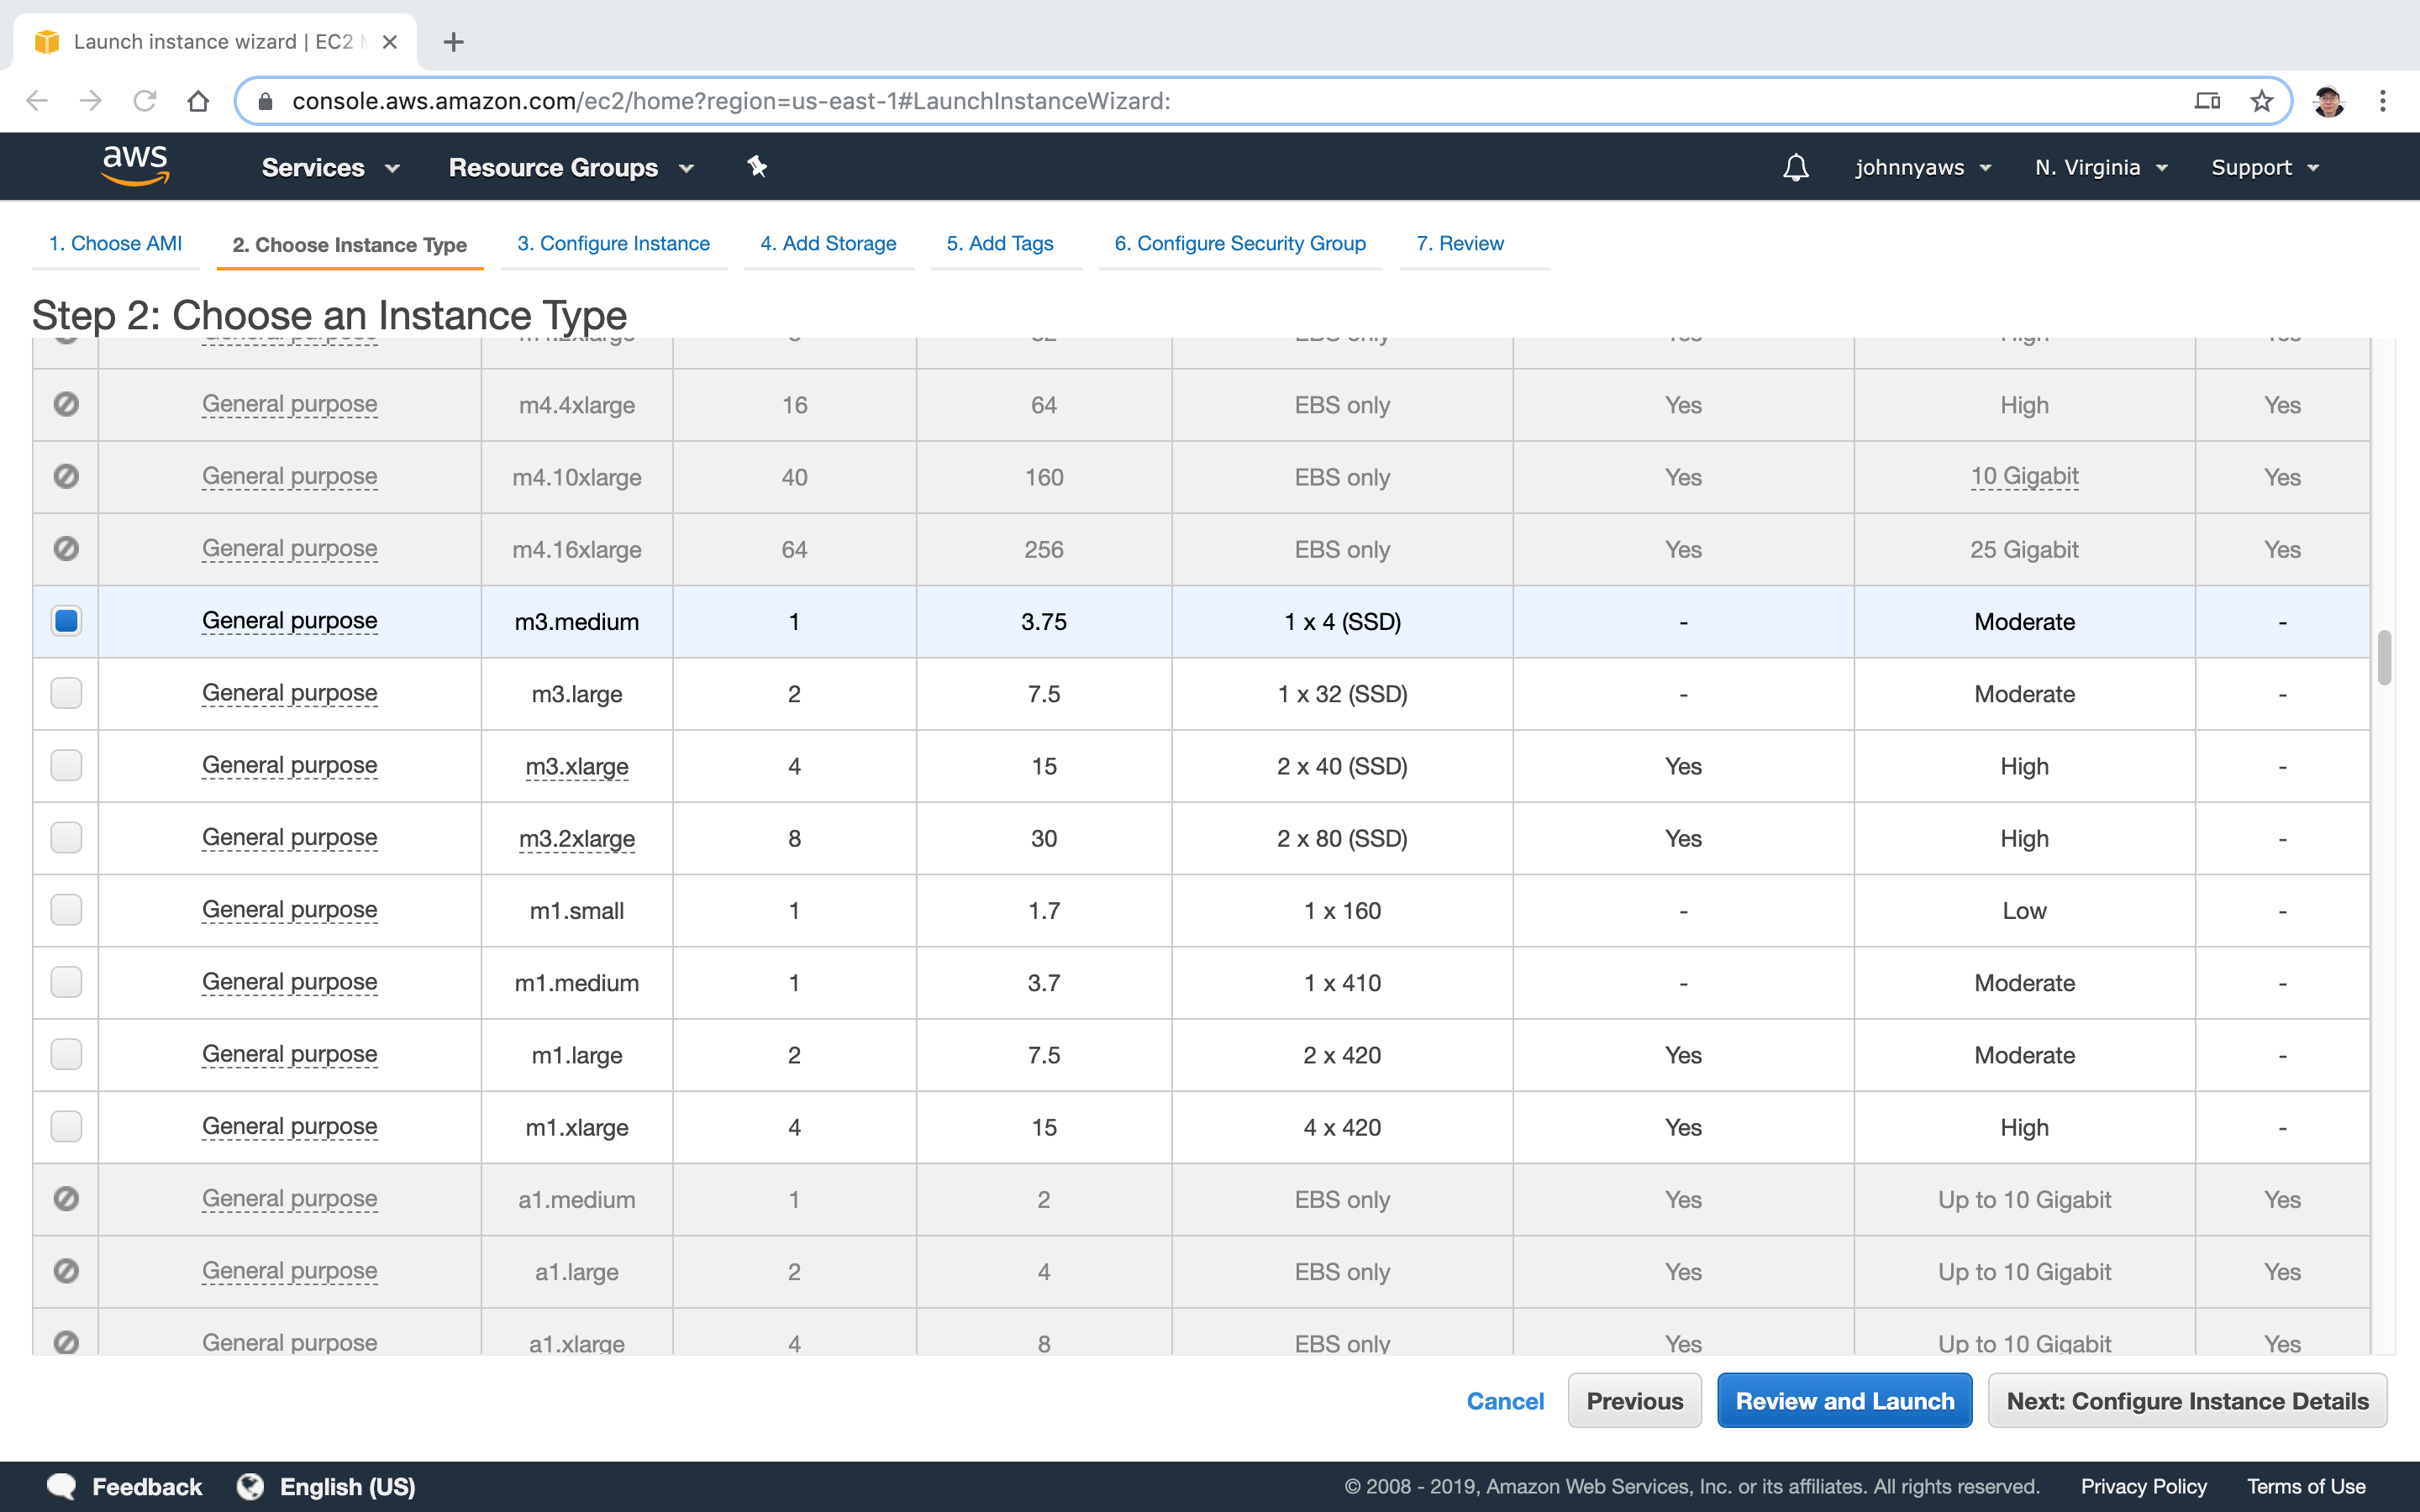Go to step 3 Configure Instance tab

coord(613,243)
